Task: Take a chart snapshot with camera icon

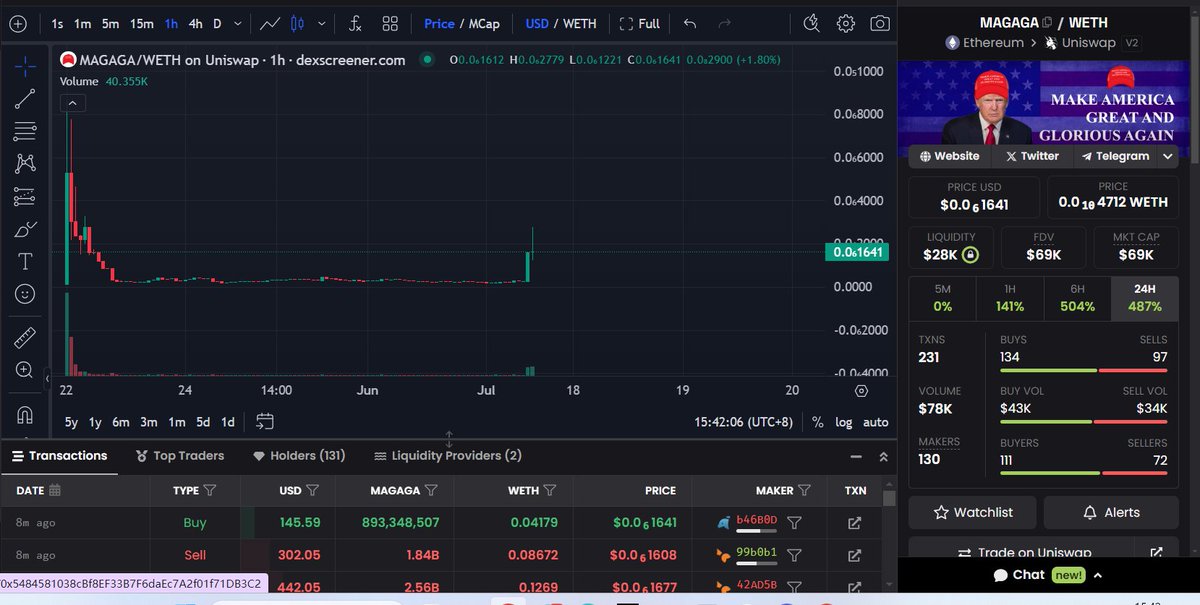Action: click(880, 23)
